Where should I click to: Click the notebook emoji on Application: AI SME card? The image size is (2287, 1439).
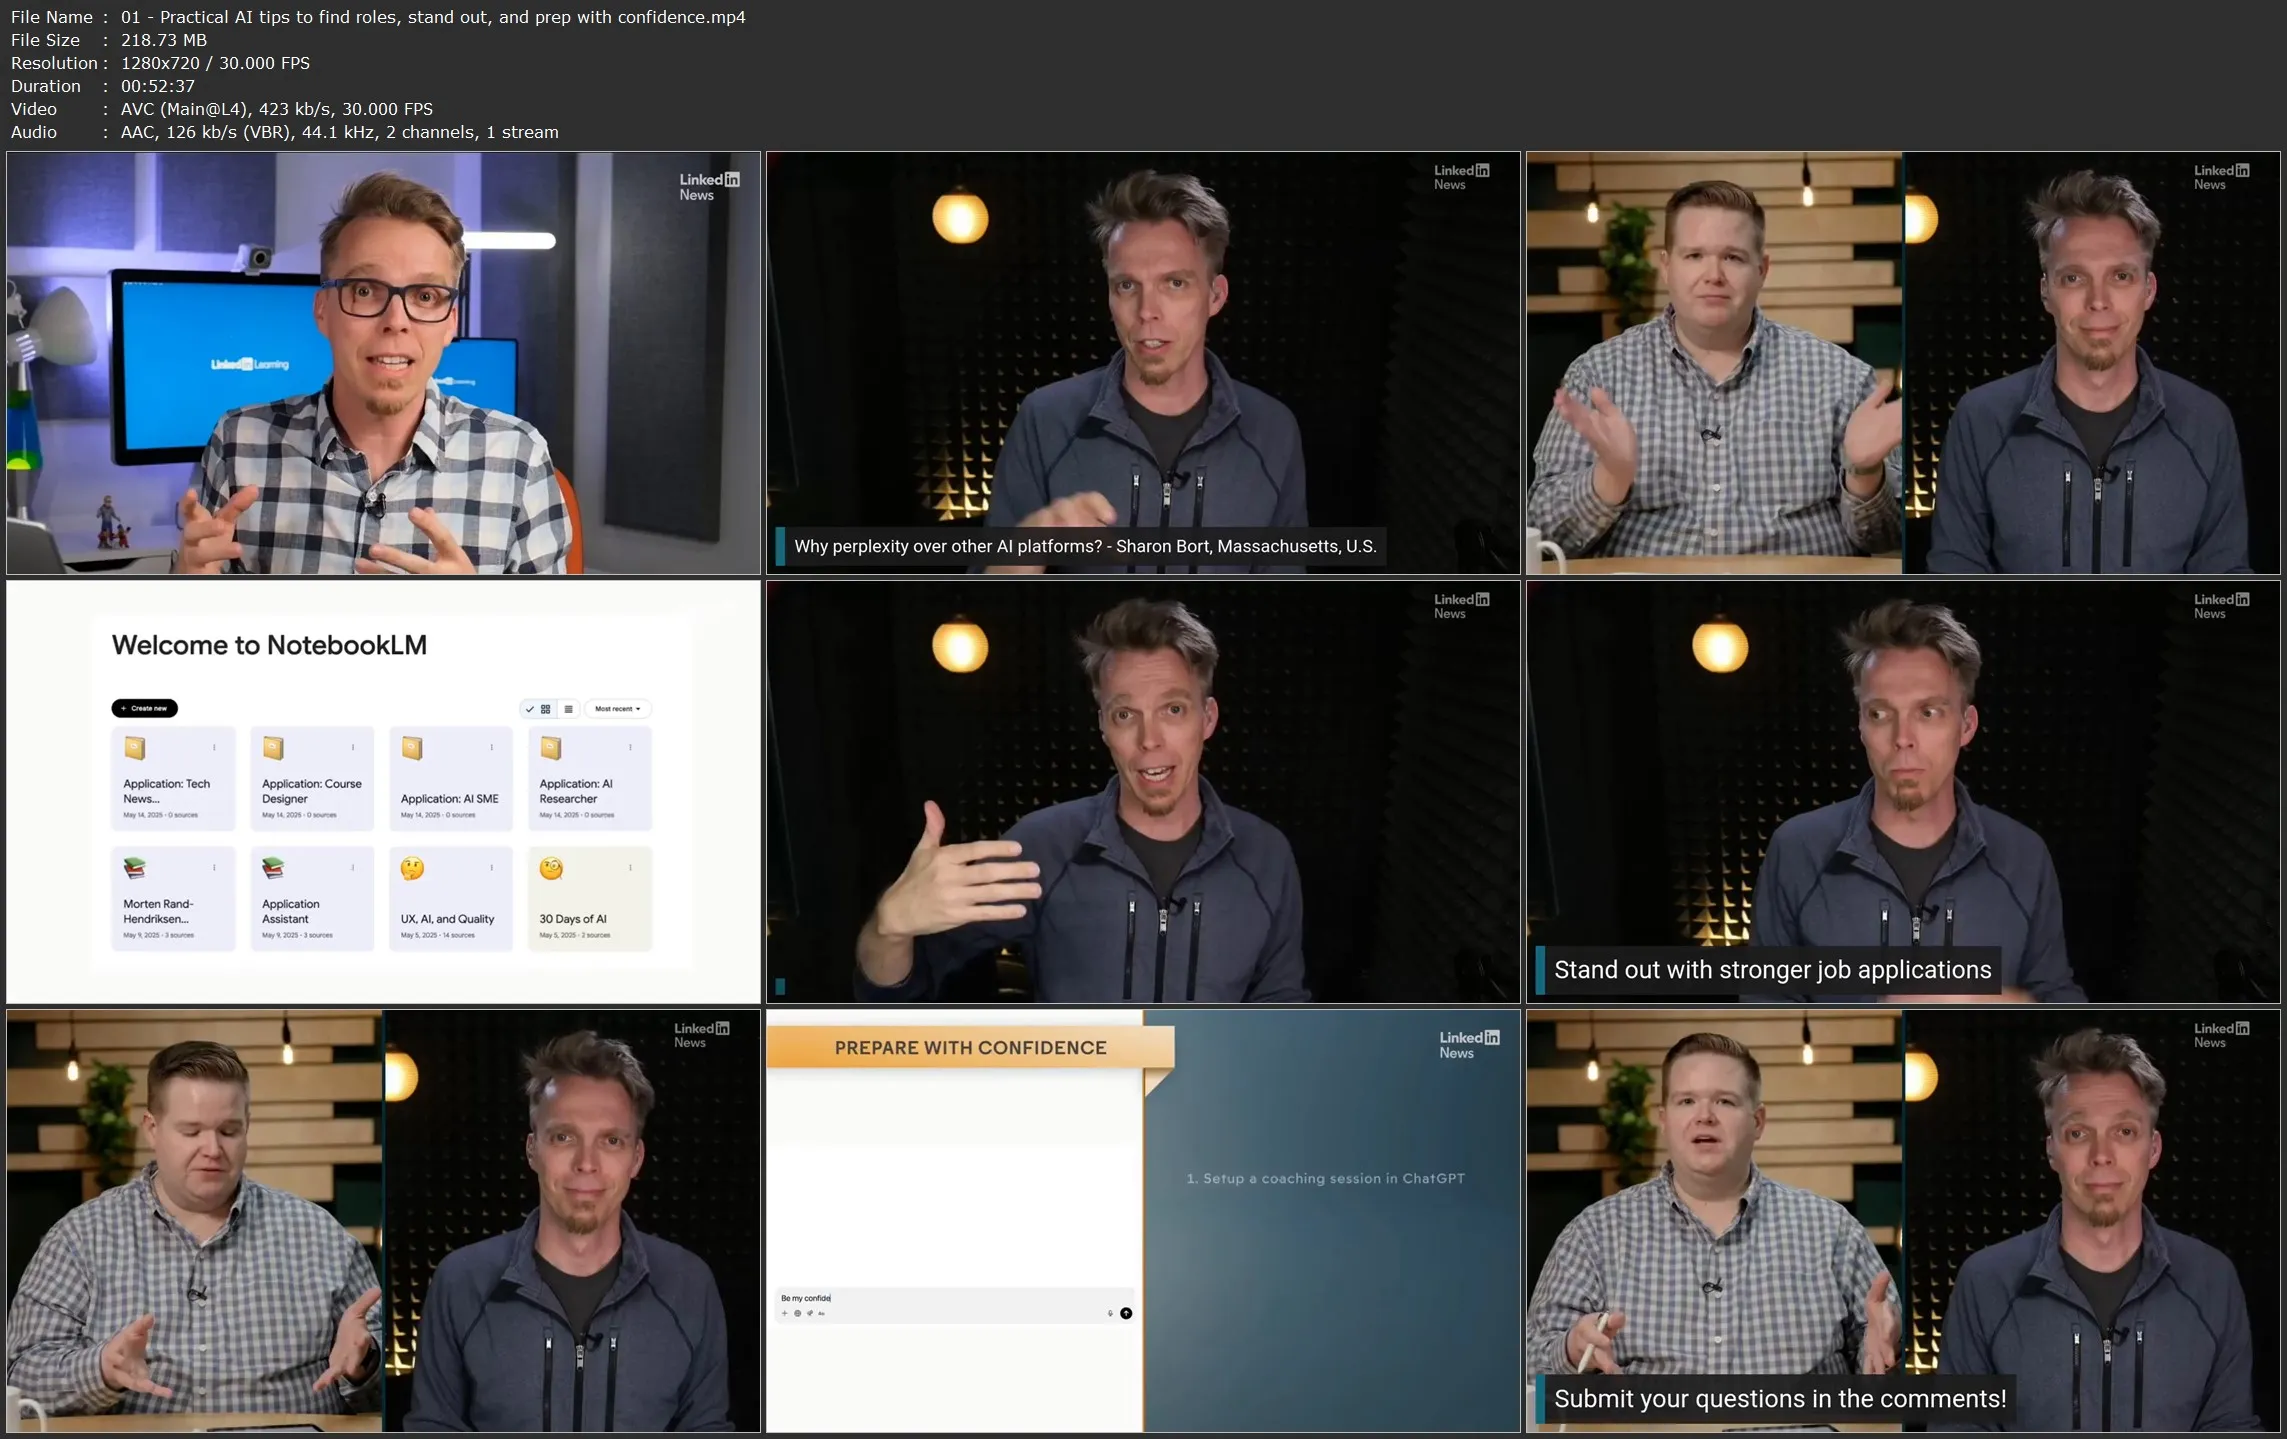click(x=412, y=748)
